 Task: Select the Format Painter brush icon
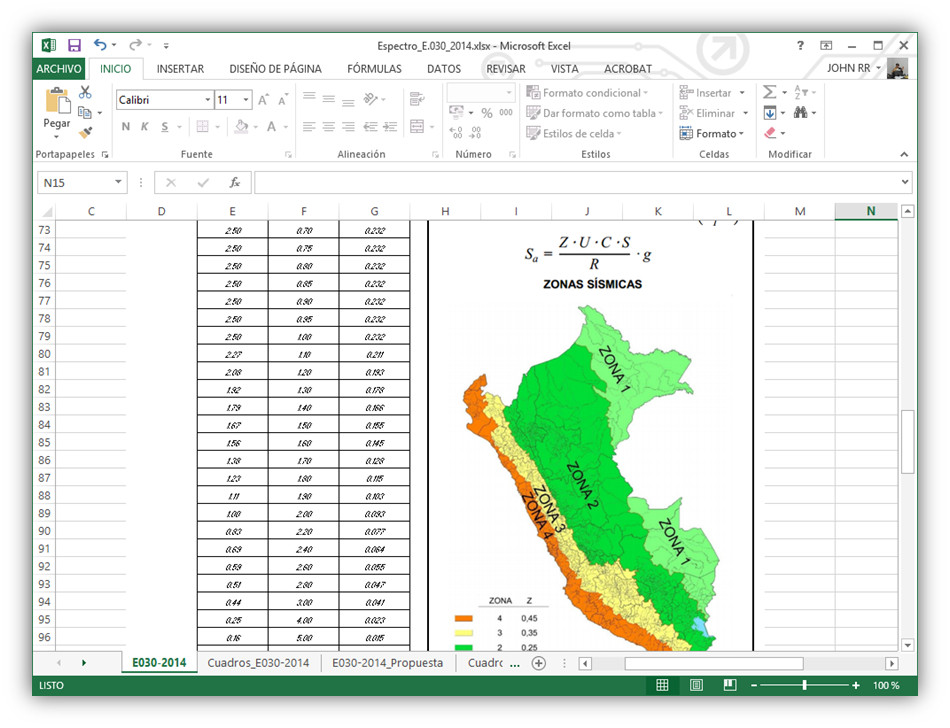click(85, 133)
